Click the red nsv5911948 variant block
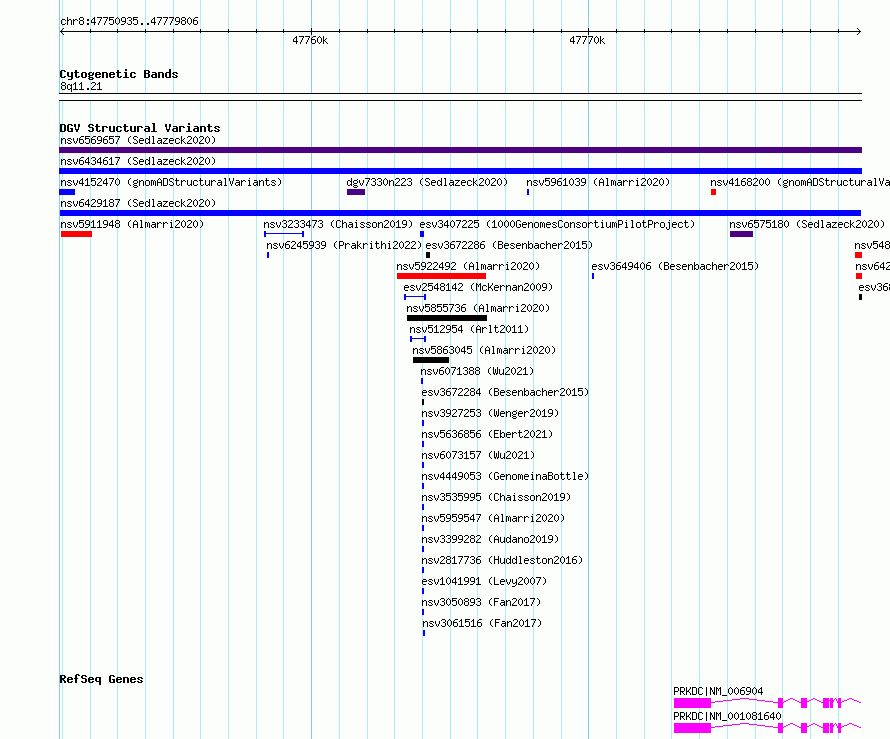Image resolution: width=890 pixels, height=739 pixels. pos(76,234)
